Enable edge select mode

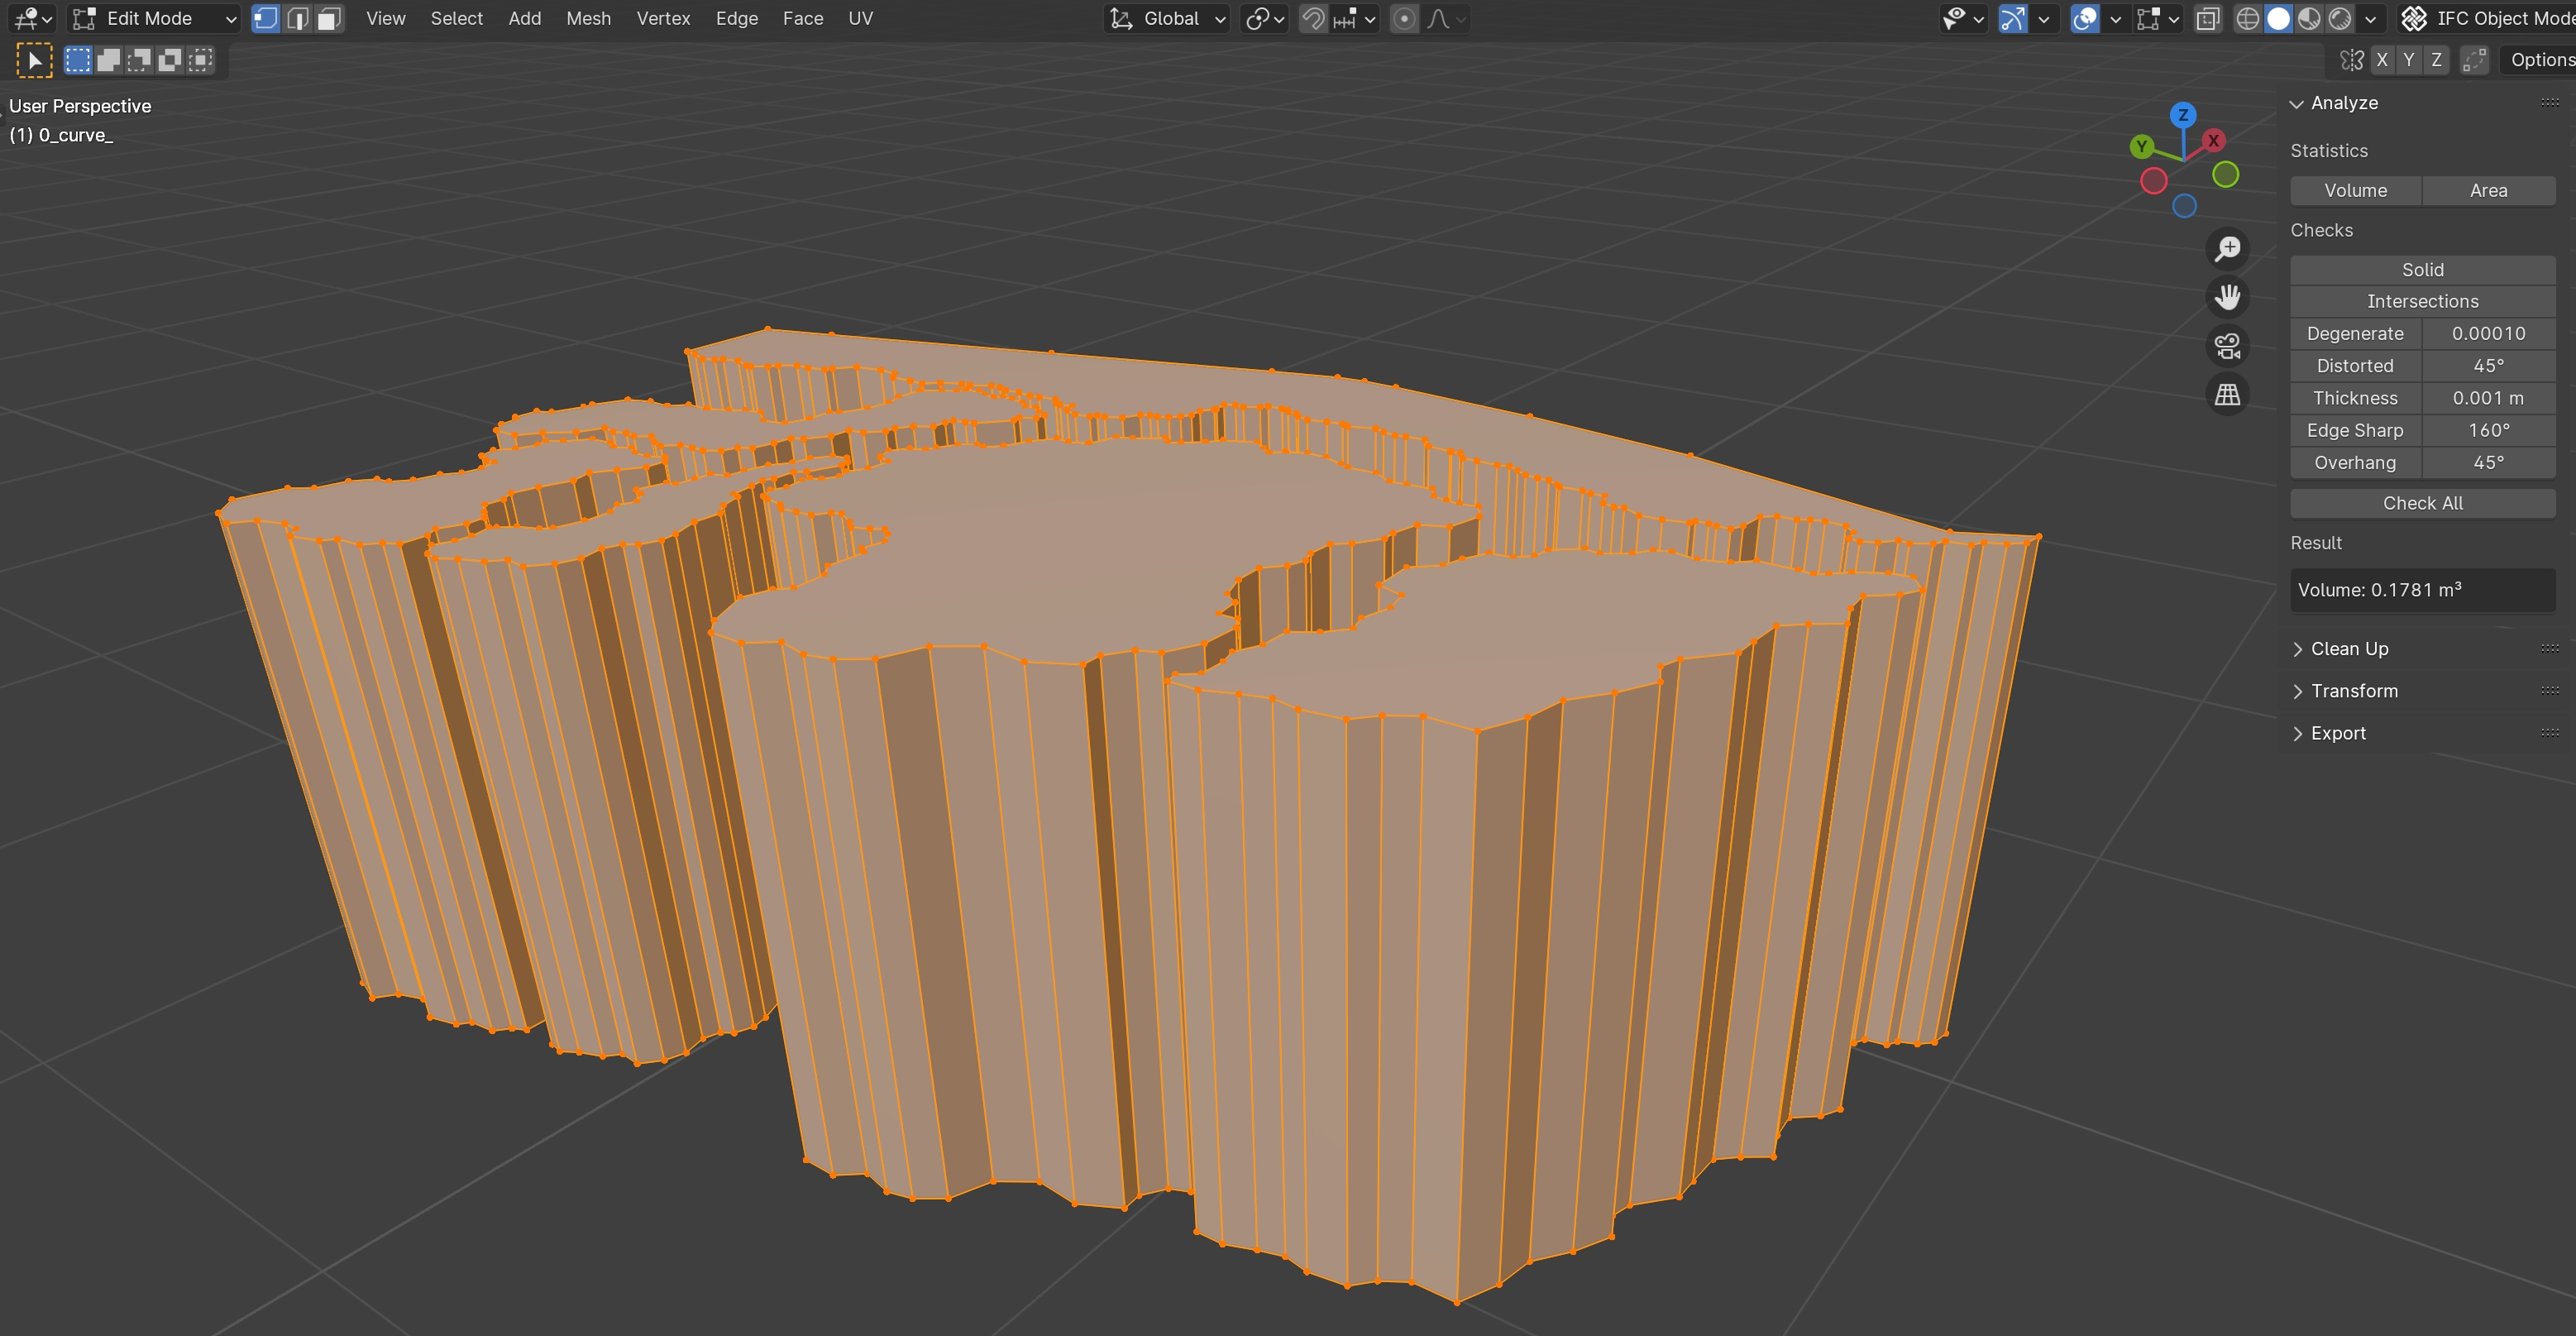point(298,18)
